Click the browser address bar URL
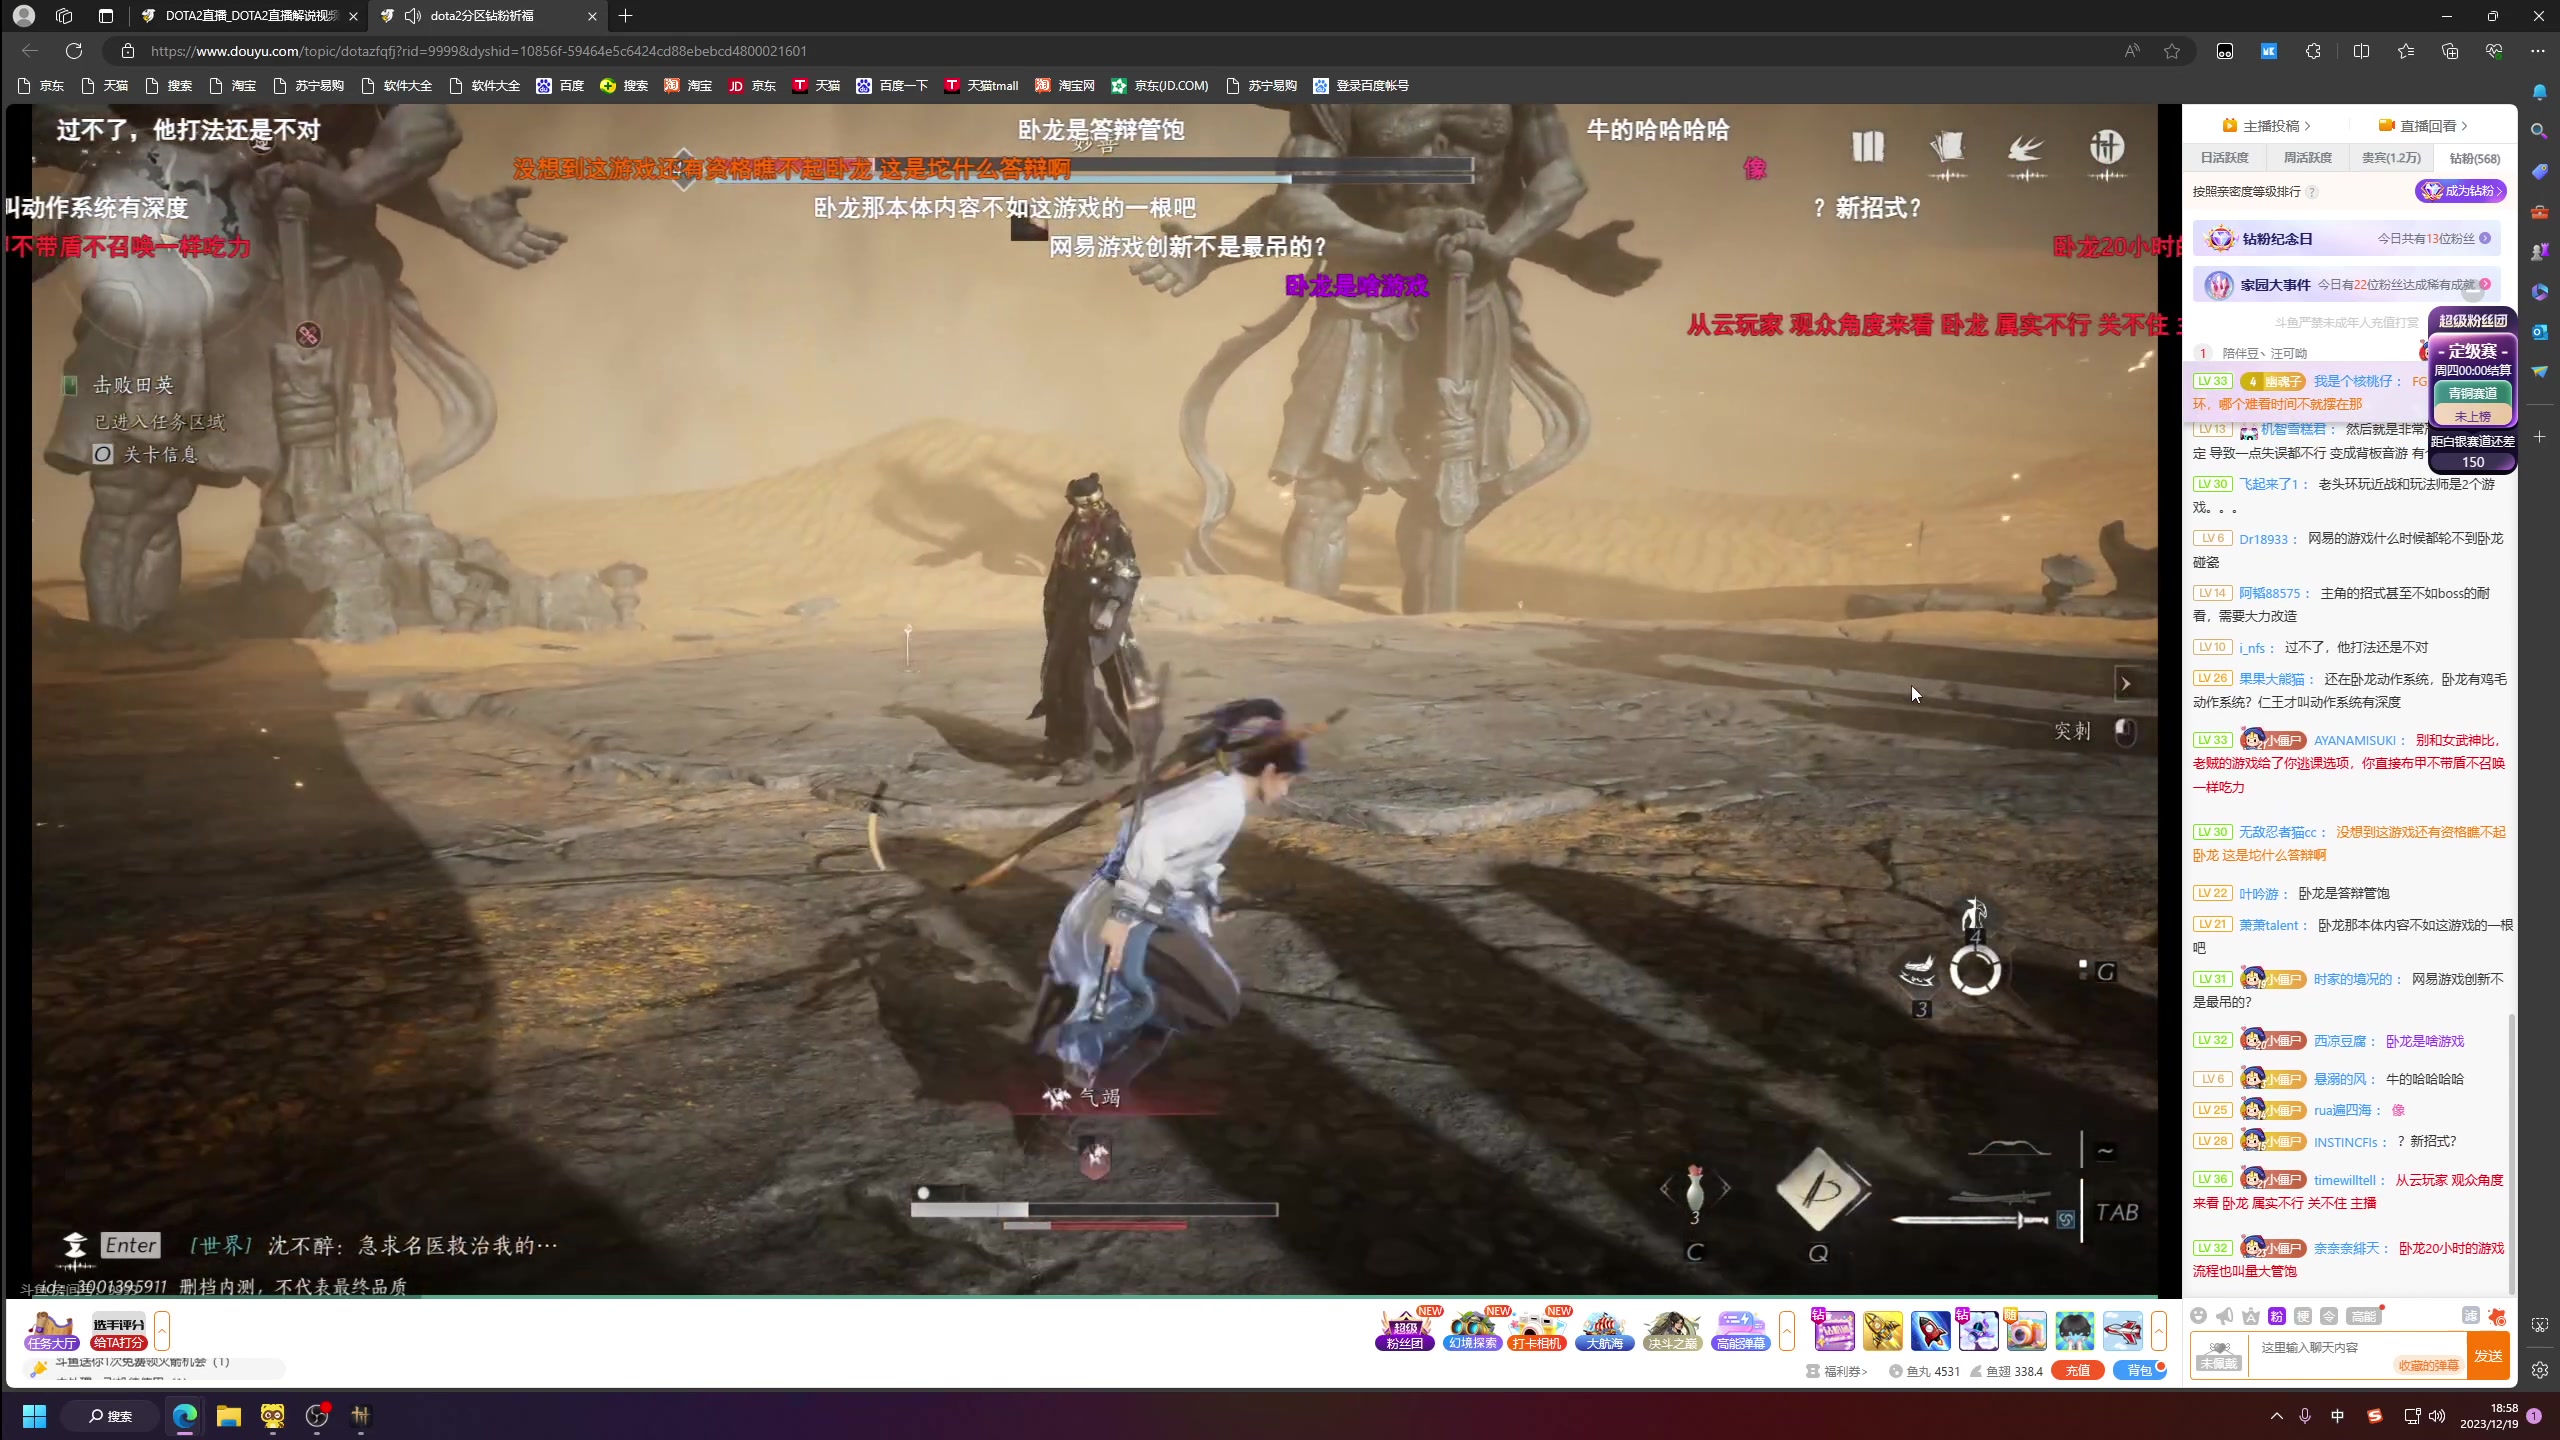This screenshot has width=2560, height=1440. [x=478, y=51]
